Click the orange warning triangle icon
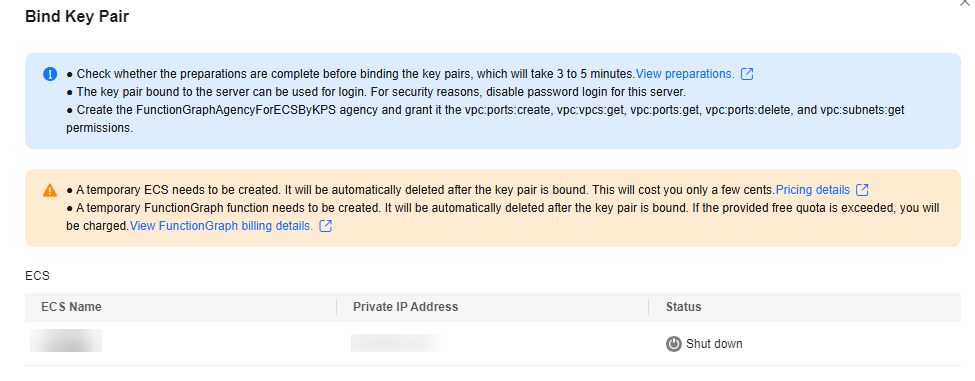 (x=50, y=190)
